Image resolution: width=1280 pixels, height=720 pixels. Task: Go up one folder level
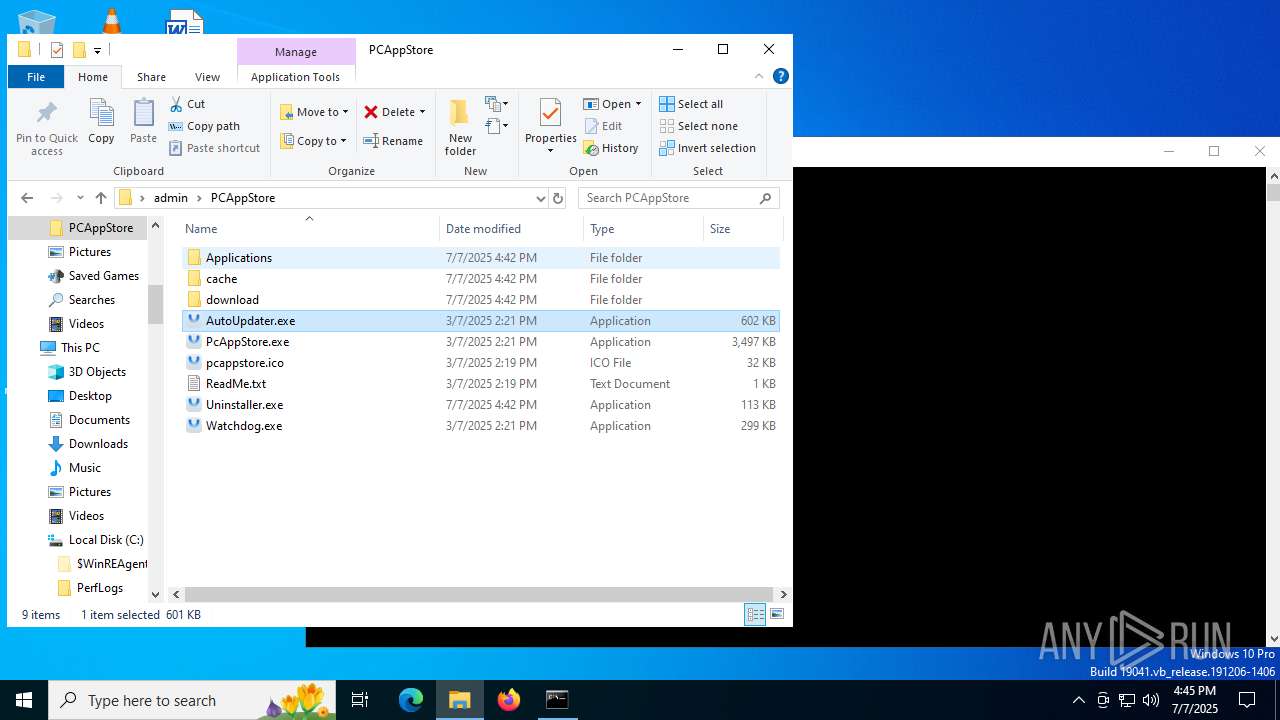(101, 198)
